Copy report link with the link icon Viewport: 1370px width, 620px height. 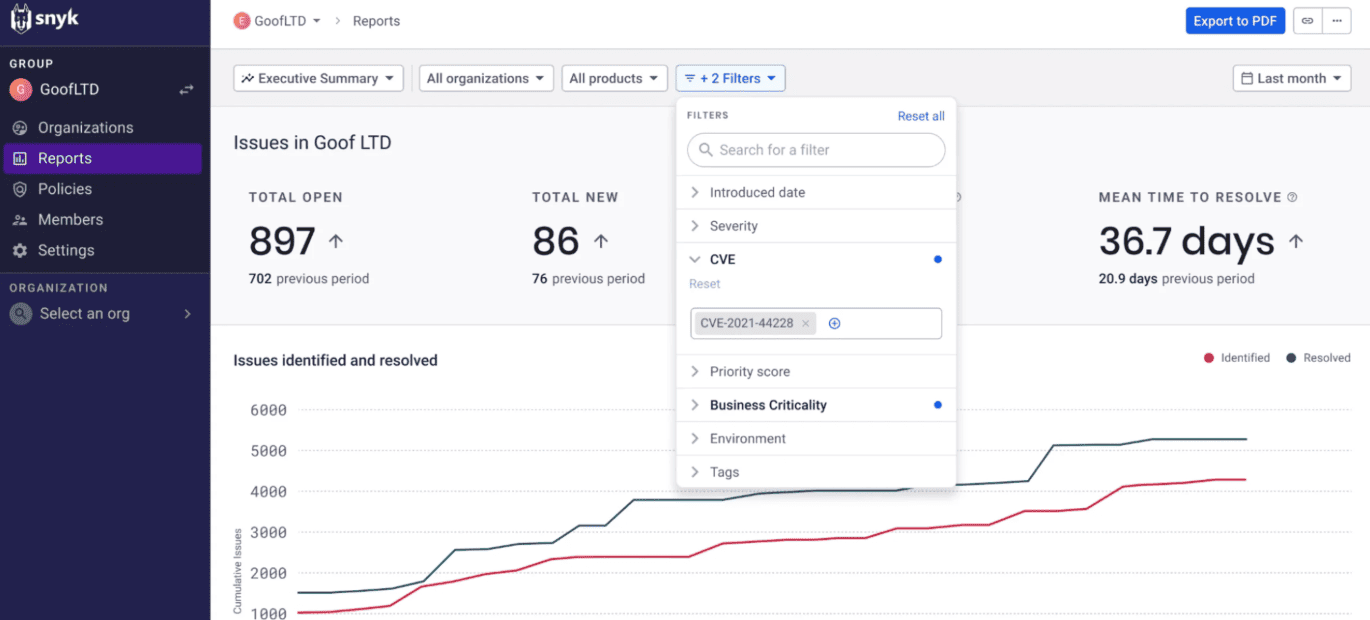1307,21
